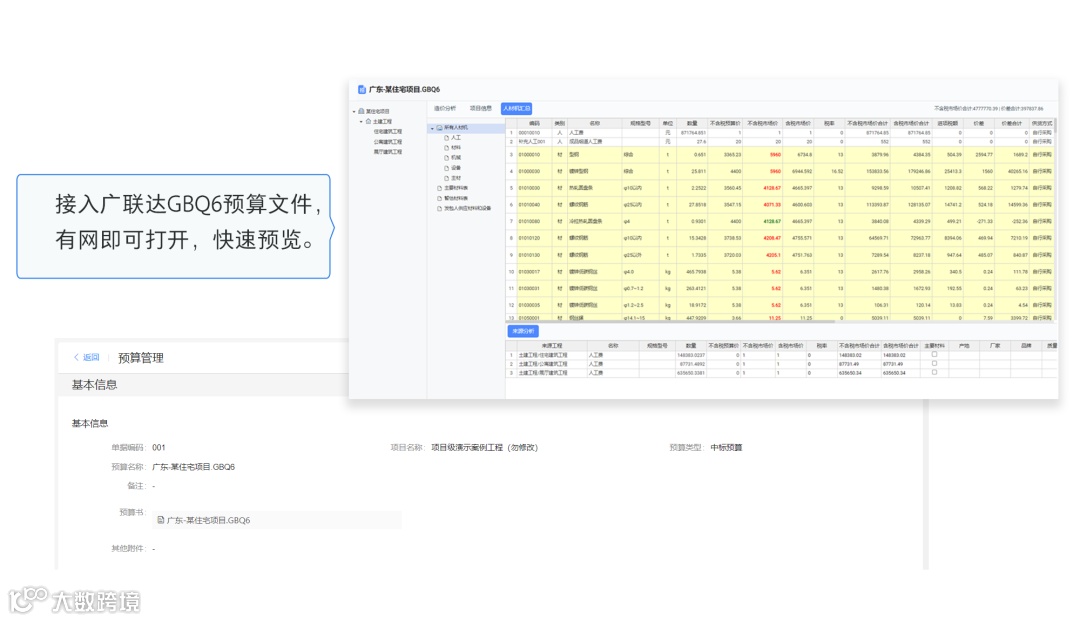Screen dimensions: 1080x621
Task: Select the row with code 01000010
Action: (x=779, y=155)
